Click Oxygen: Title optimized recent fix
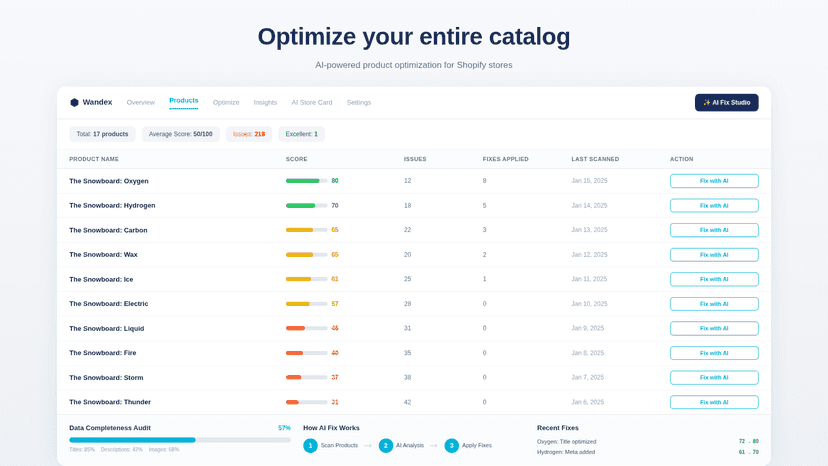This screenshot has height=466, width=828. click(567, 442)
